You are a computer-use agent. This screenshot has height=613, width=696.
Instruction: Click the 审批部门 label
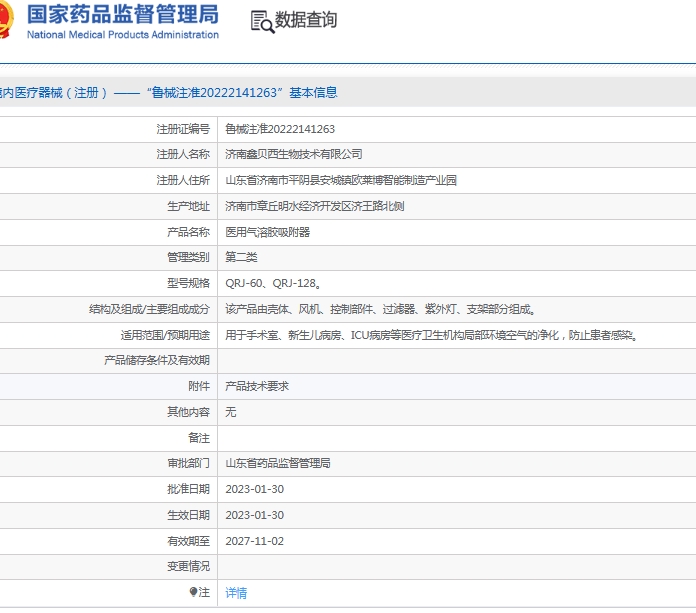[188, 463]
